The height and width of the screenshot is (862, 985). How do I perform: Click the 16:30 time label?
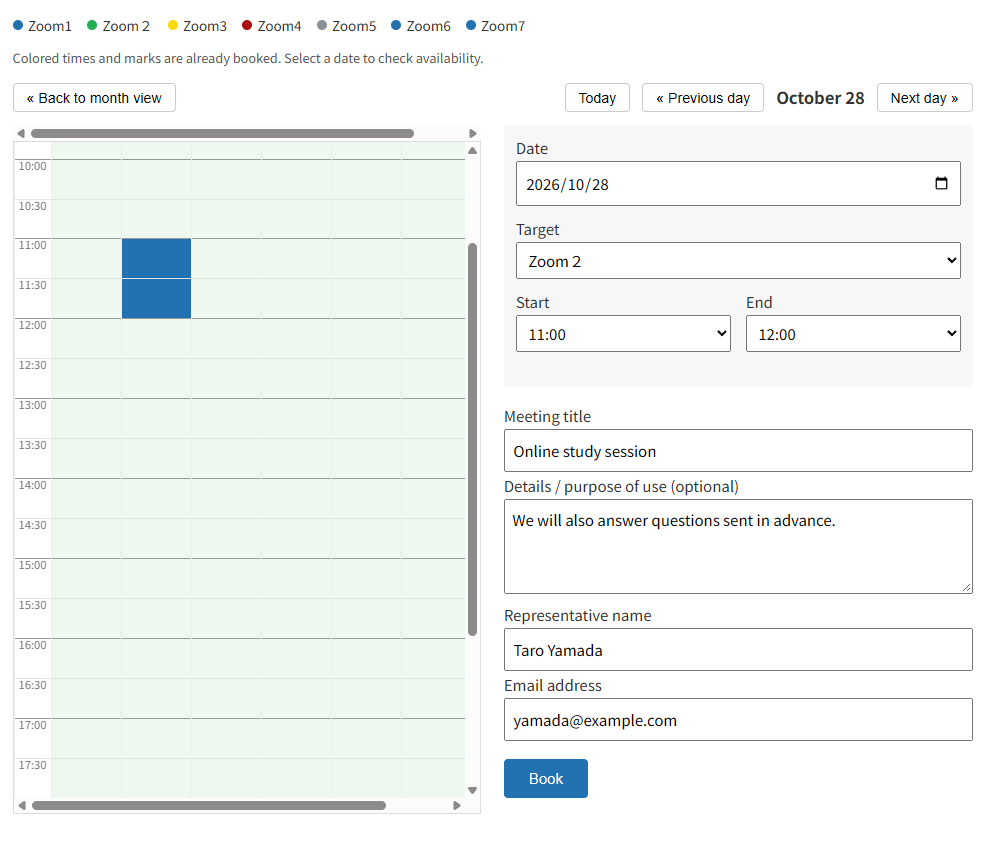(33, 685)
